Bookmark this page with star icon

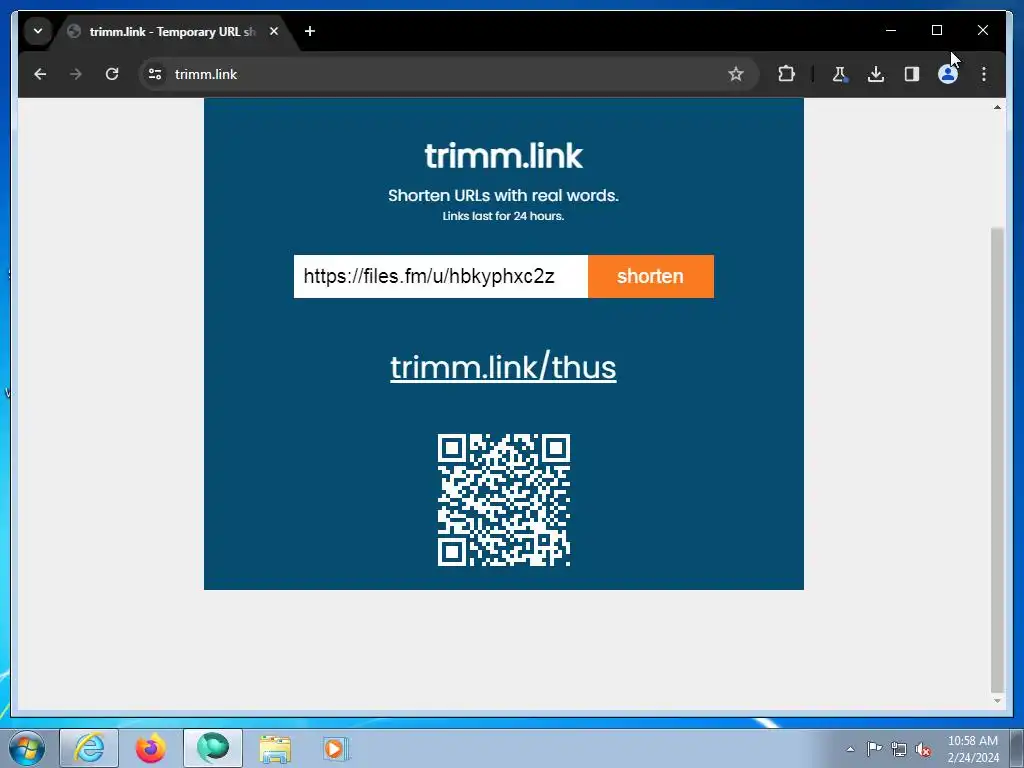point(736,74)
